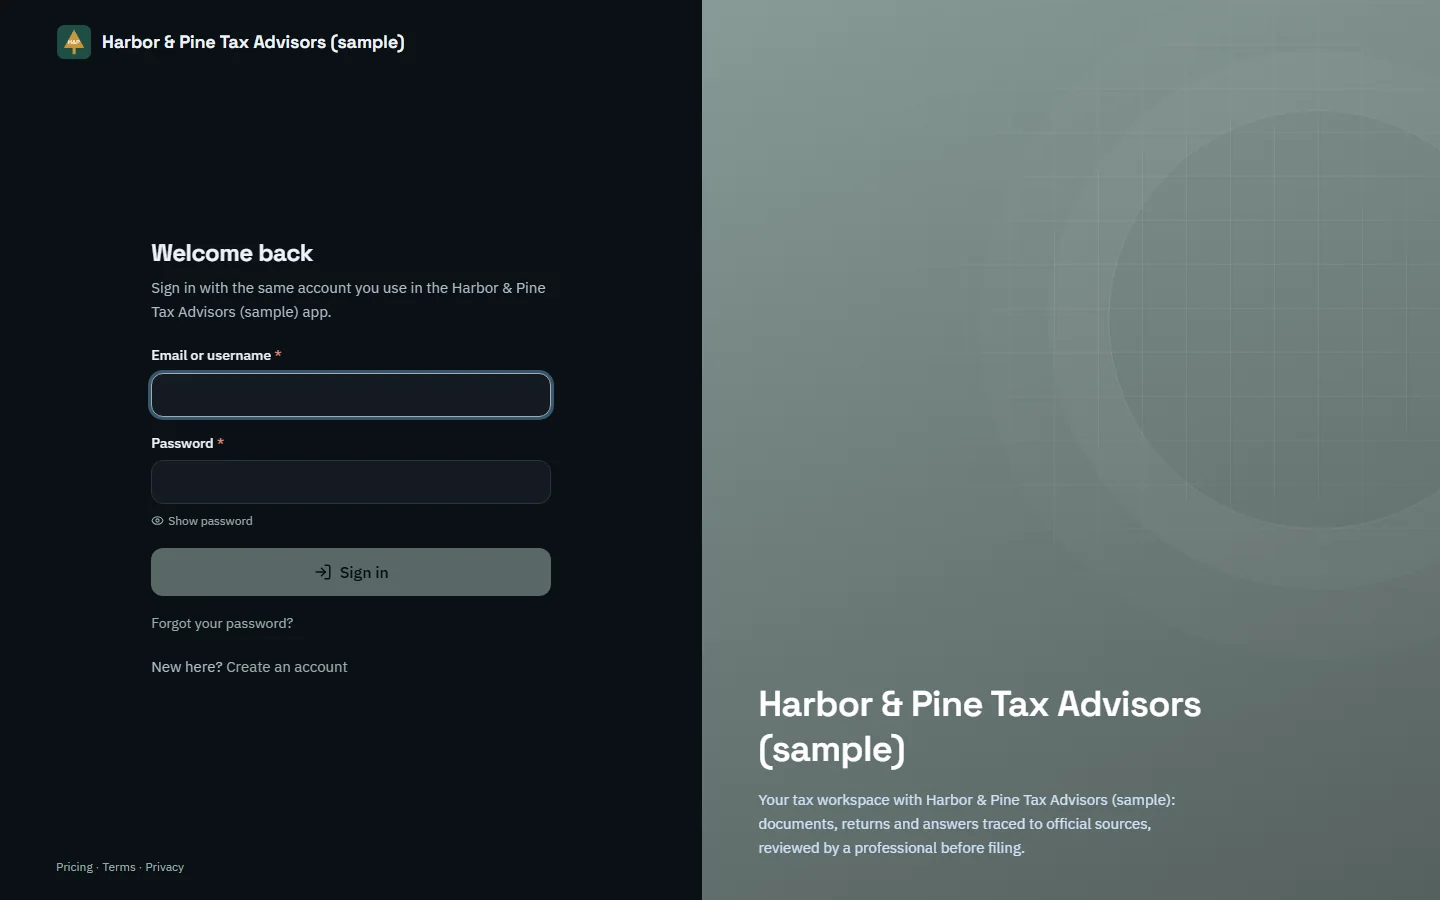1440x900 pixels.
Task: Open the Forgot your password link
Action: (222, 623)
